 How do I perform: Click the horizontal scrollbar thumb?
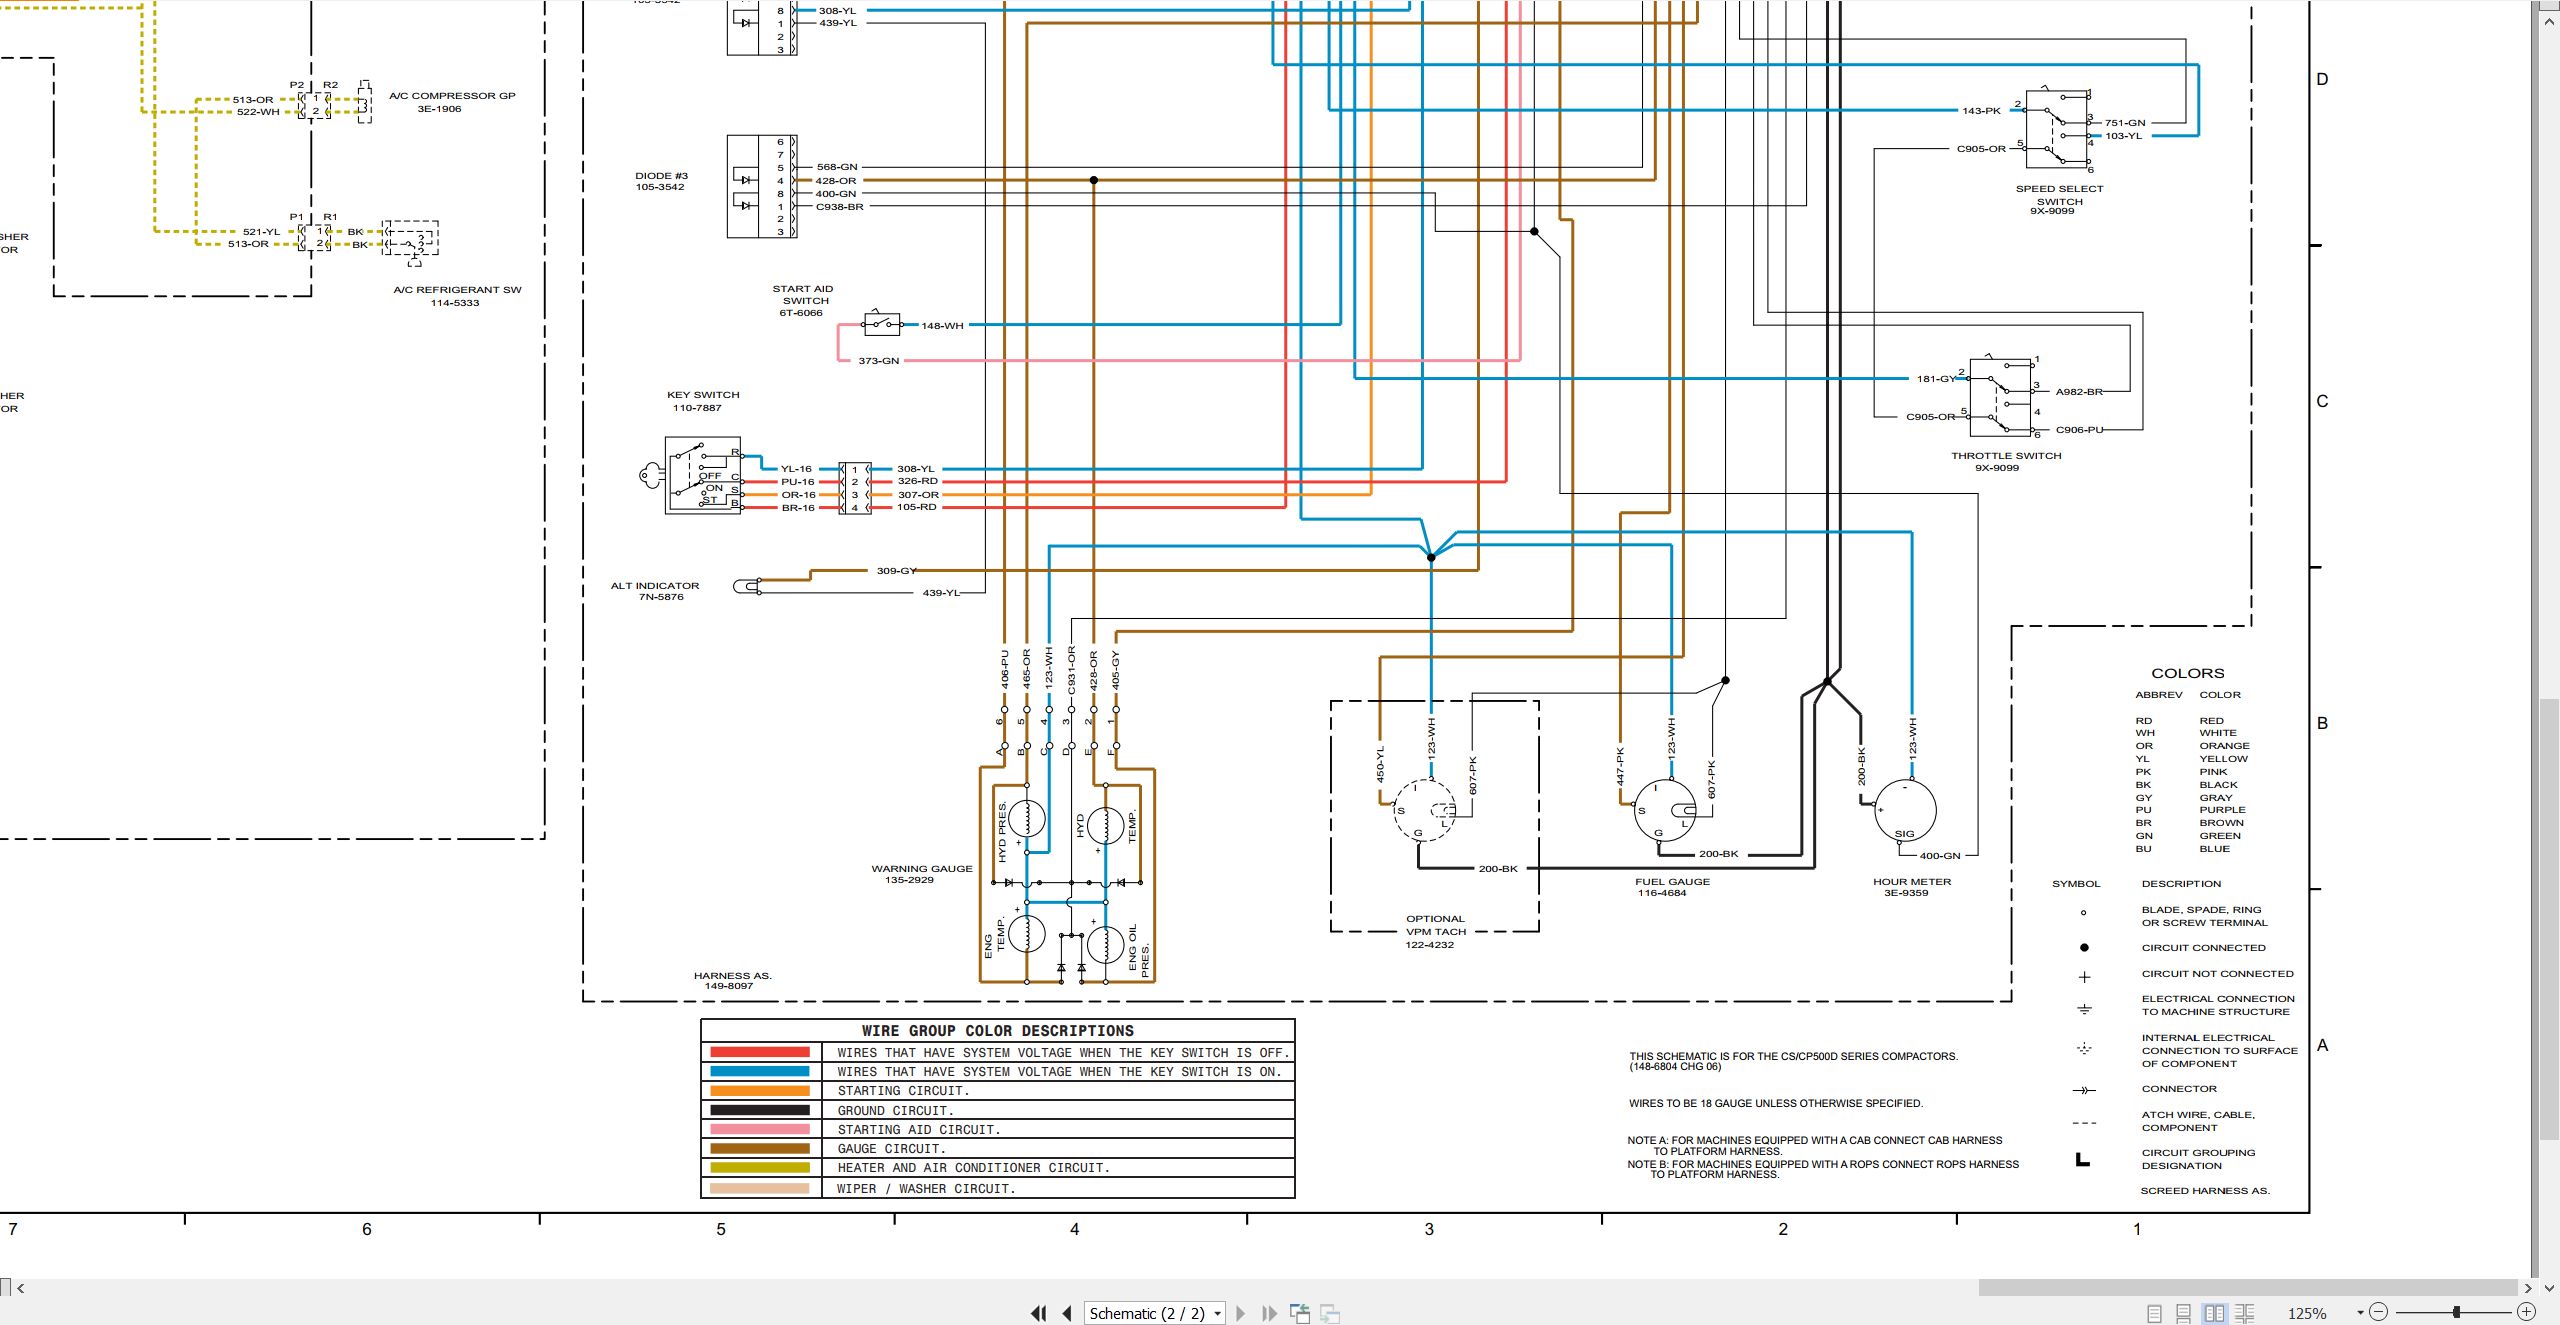pyautogui.click(x=2248, y=1288)
